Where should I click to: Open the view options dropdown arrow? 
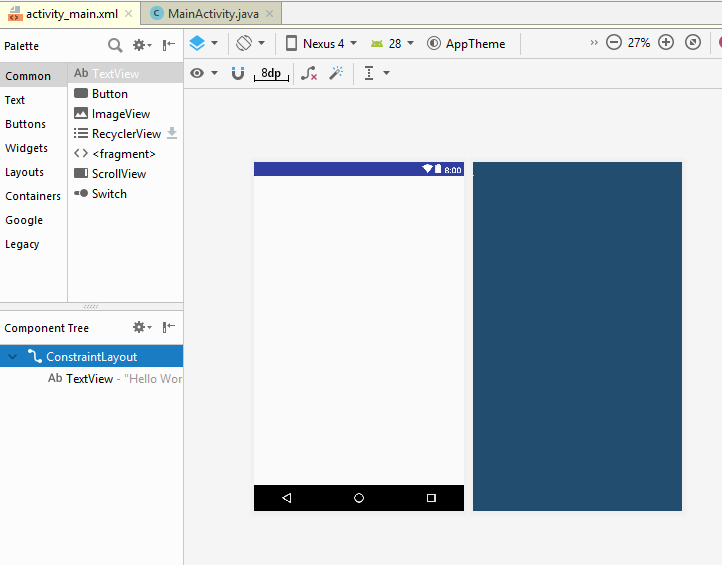point(215,73)
